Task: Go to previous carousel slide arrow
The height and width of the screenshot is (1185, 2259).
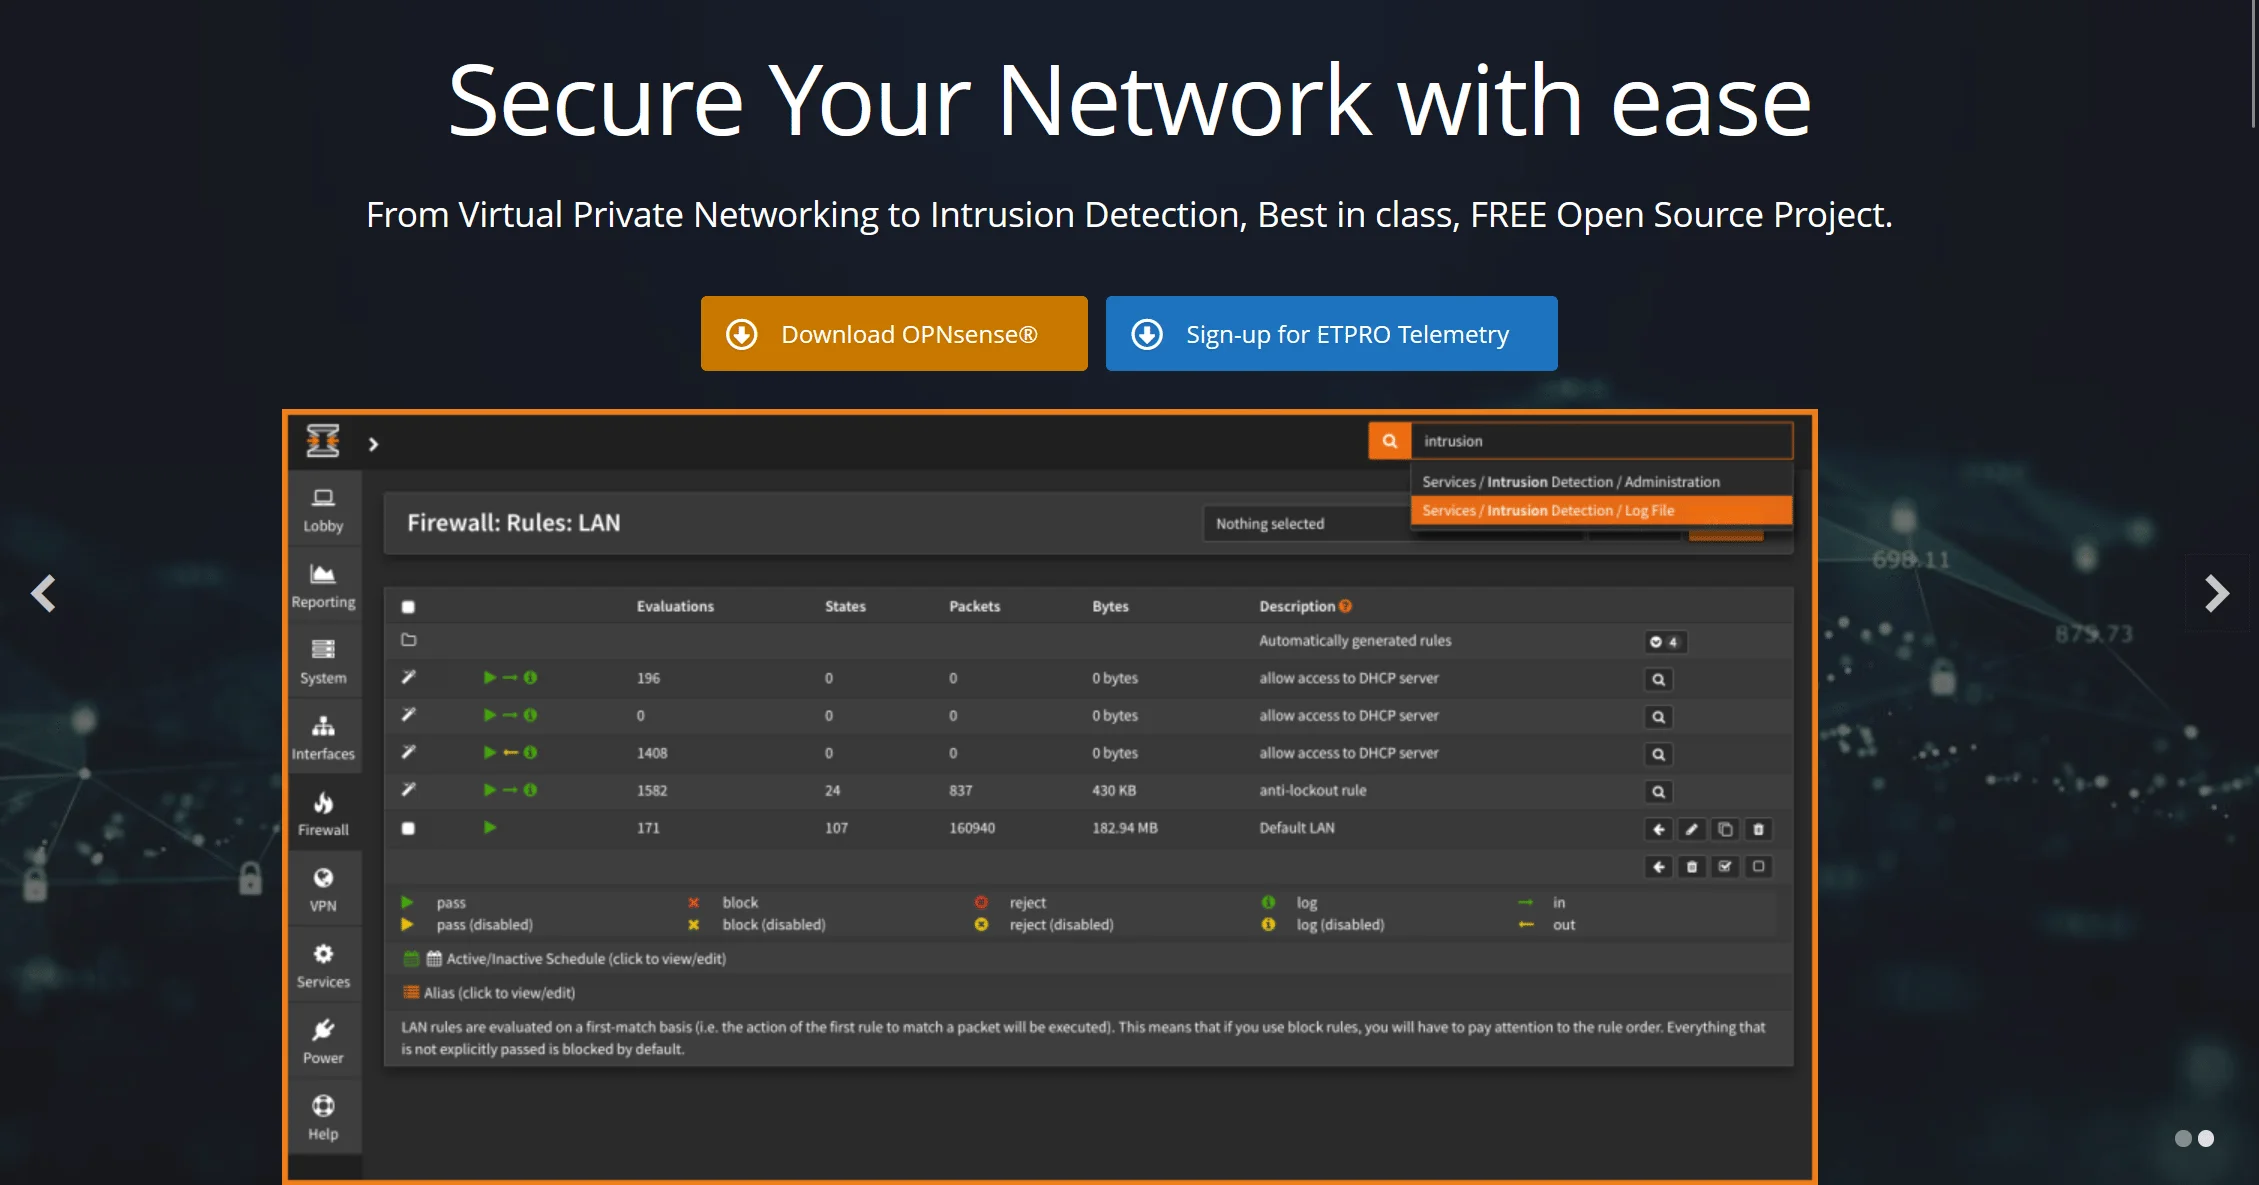Action: pos(43,593)
